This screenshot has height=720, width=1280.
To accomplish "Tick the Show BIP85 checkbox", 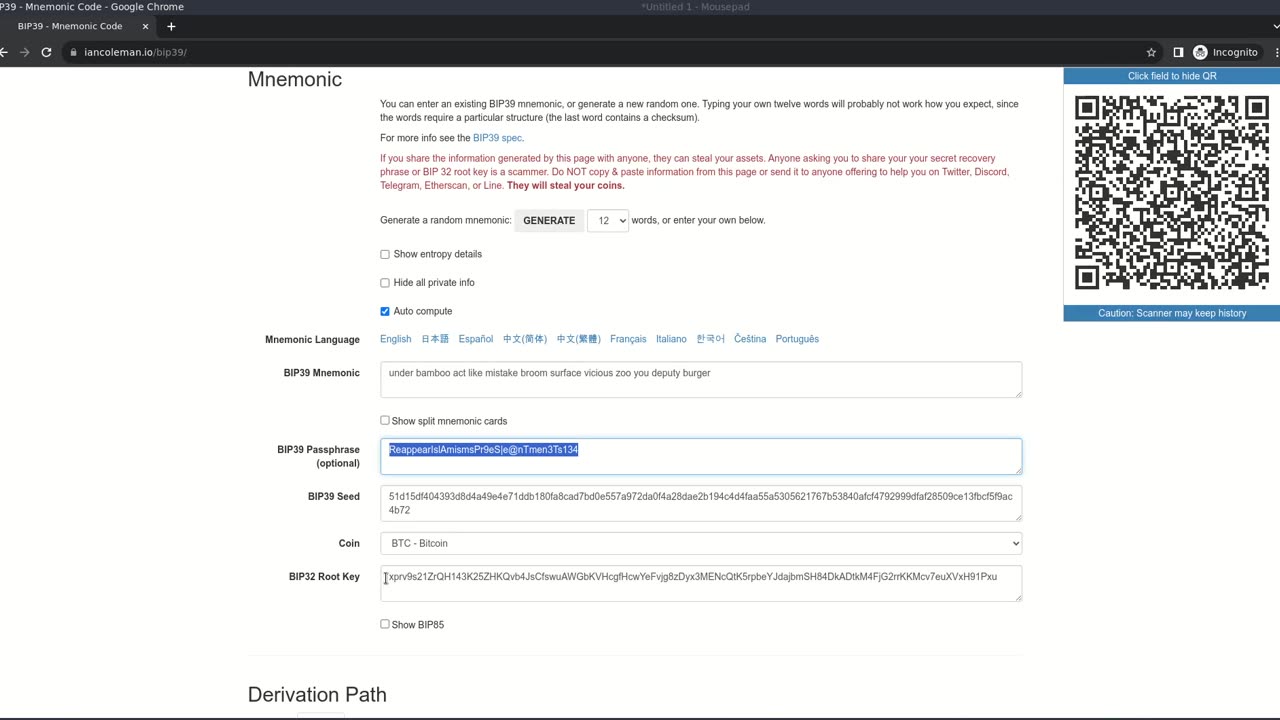I will [x=385, y=624].
